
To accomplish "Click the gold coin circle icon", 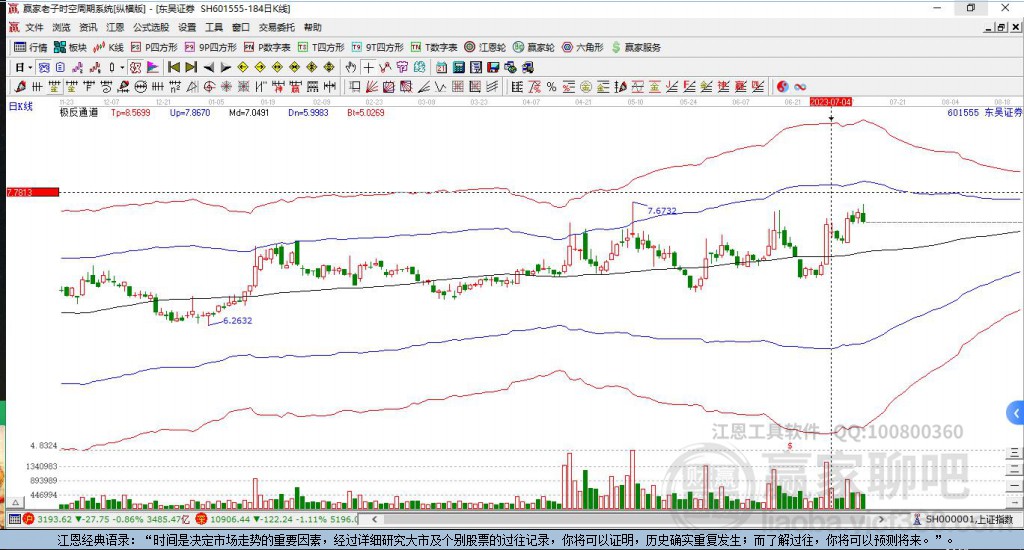I will pyautogui.click(x=586, y=87).
